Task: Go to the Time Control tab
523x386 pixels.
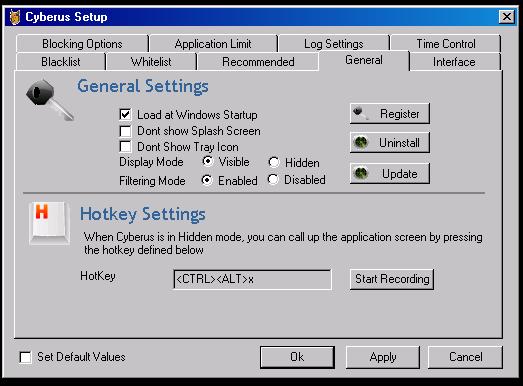Action: point(446,44)
